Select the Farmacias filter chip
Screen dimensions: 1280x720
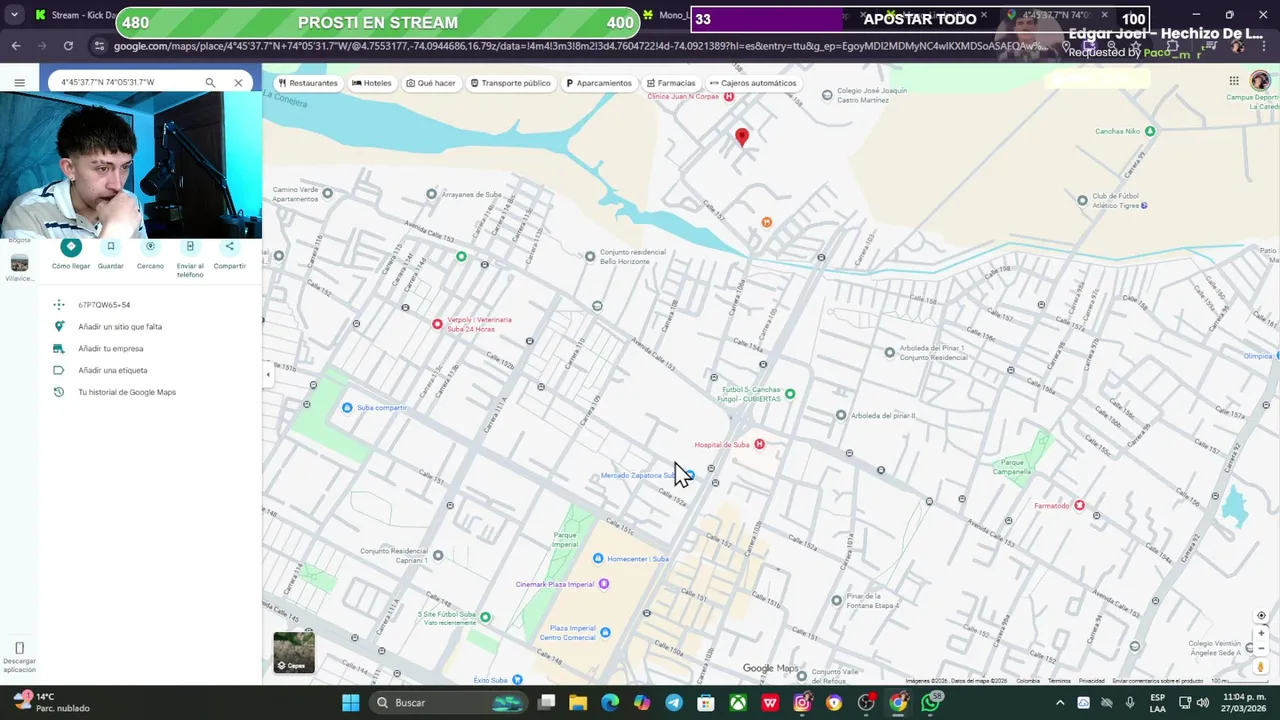point(671,83)
